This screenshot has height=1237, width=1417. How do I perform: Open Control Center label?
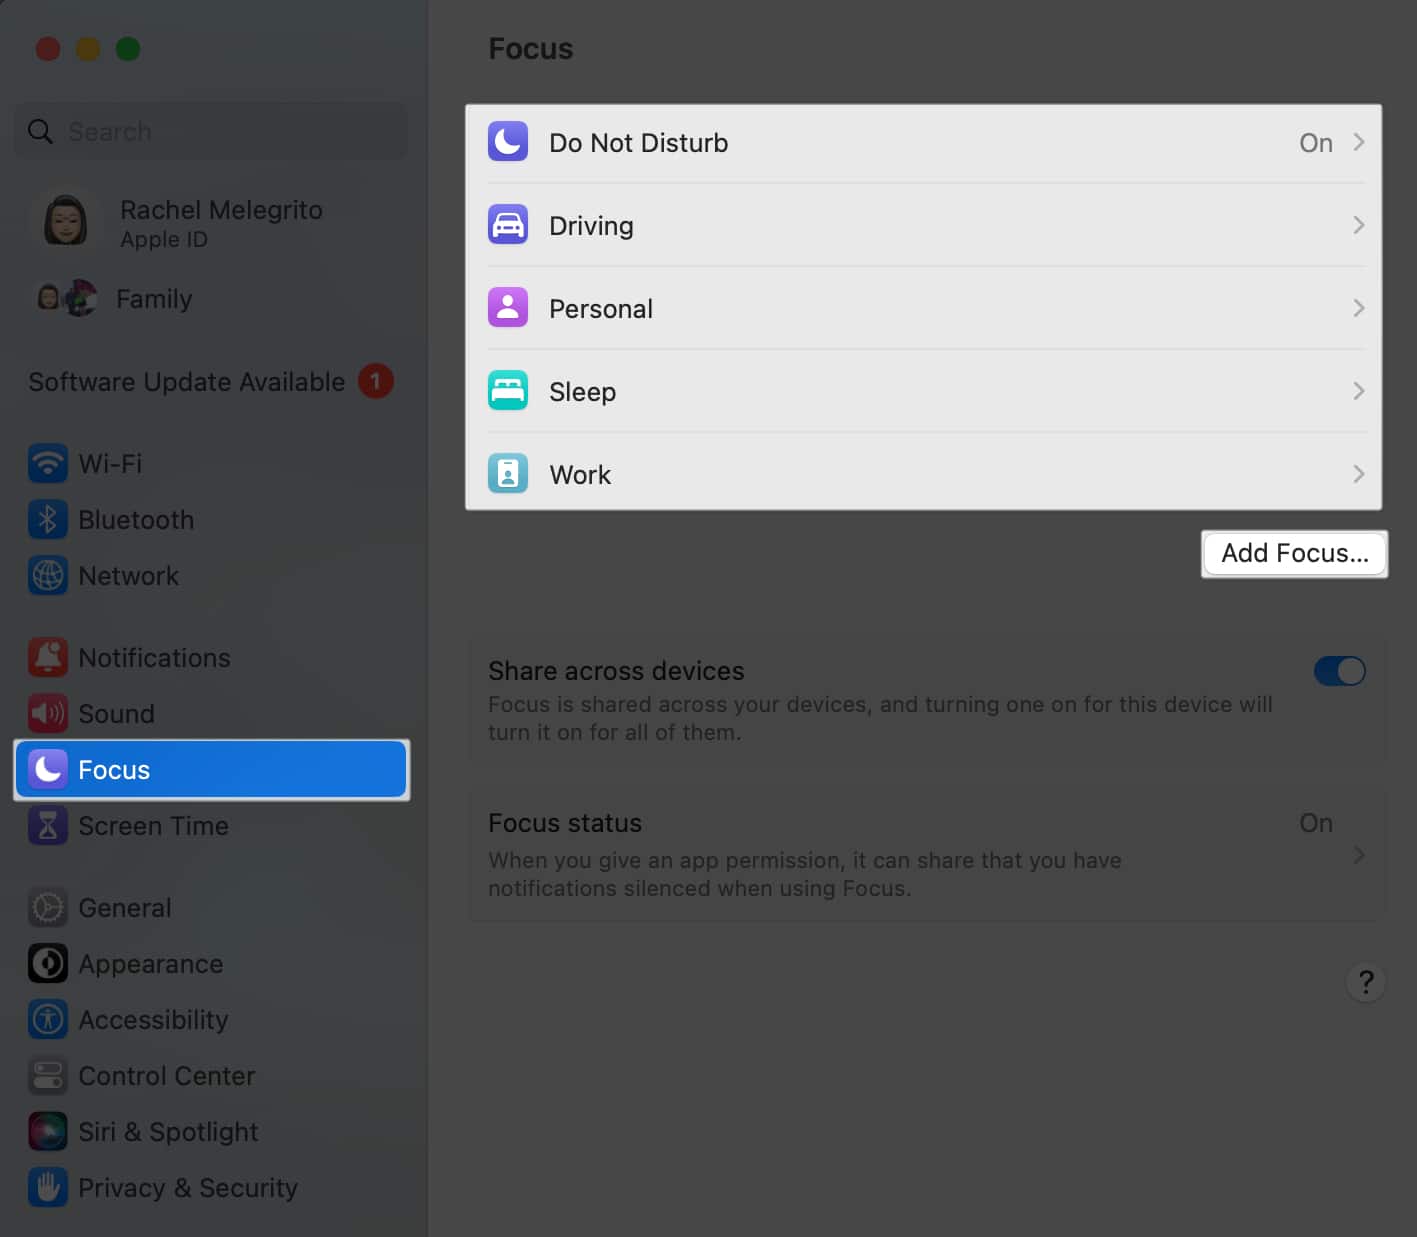pyautogui.click(x=167, y=1076)
